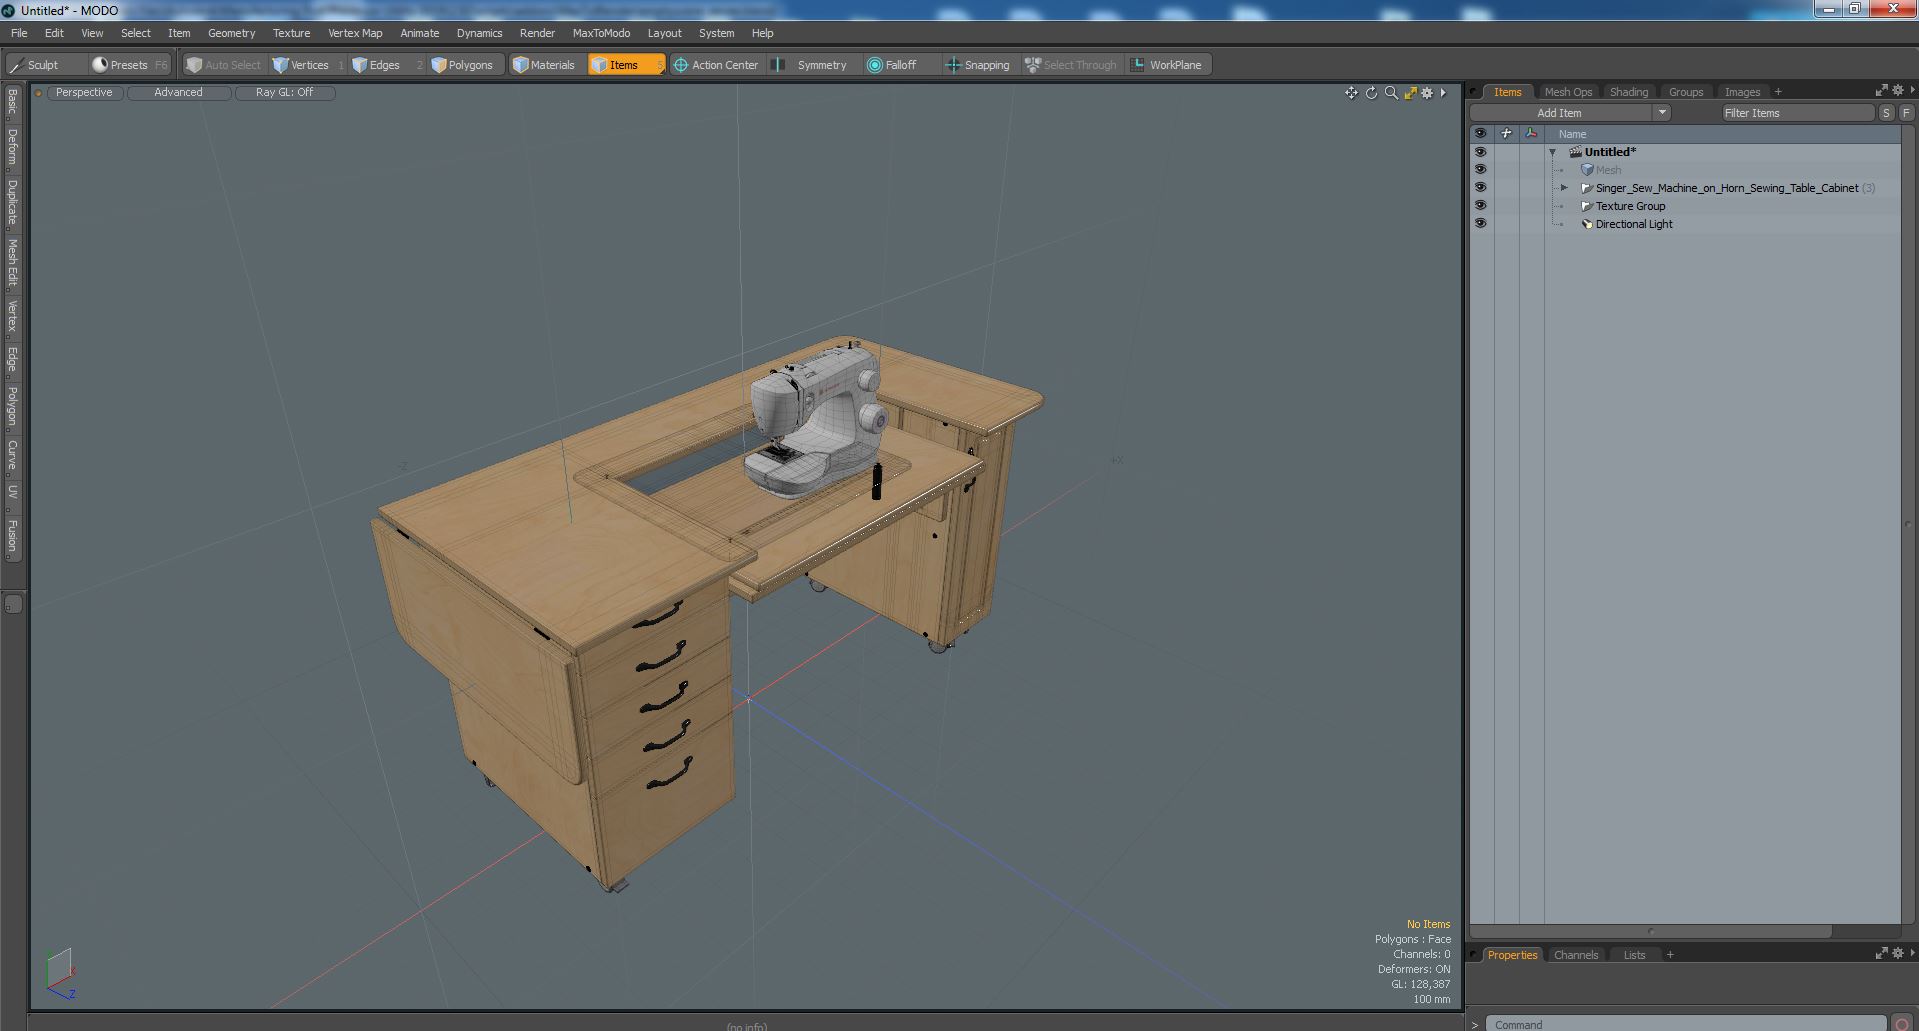The height and width of the screenshot is (1031, 1919).
Task: Click the F filter button
Action: click(x=1906, y=113)
